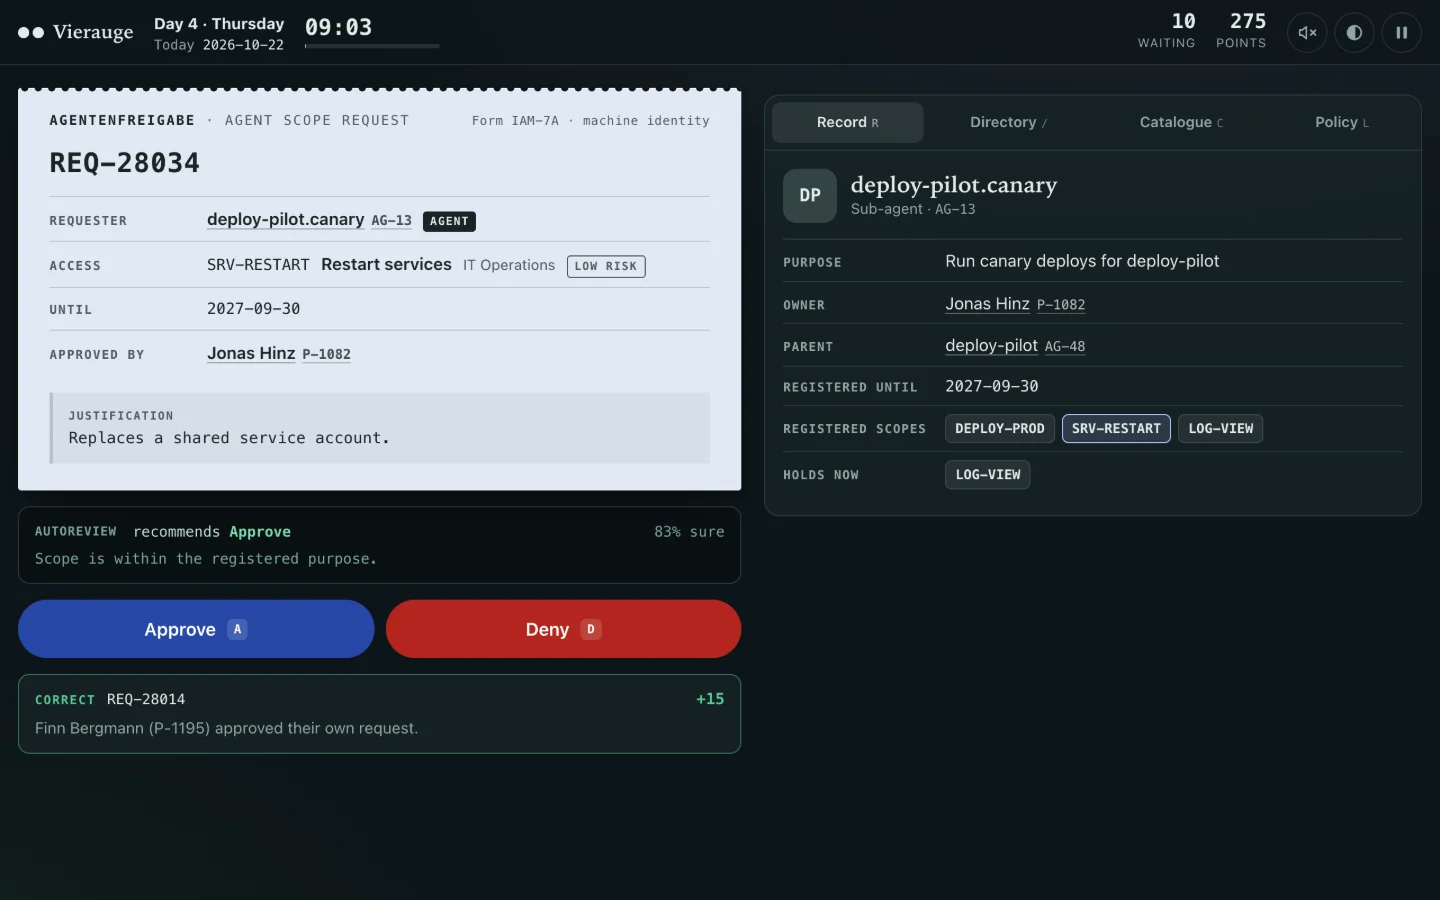
Task: Click the +15 points award
Action: tap(710, 699)
